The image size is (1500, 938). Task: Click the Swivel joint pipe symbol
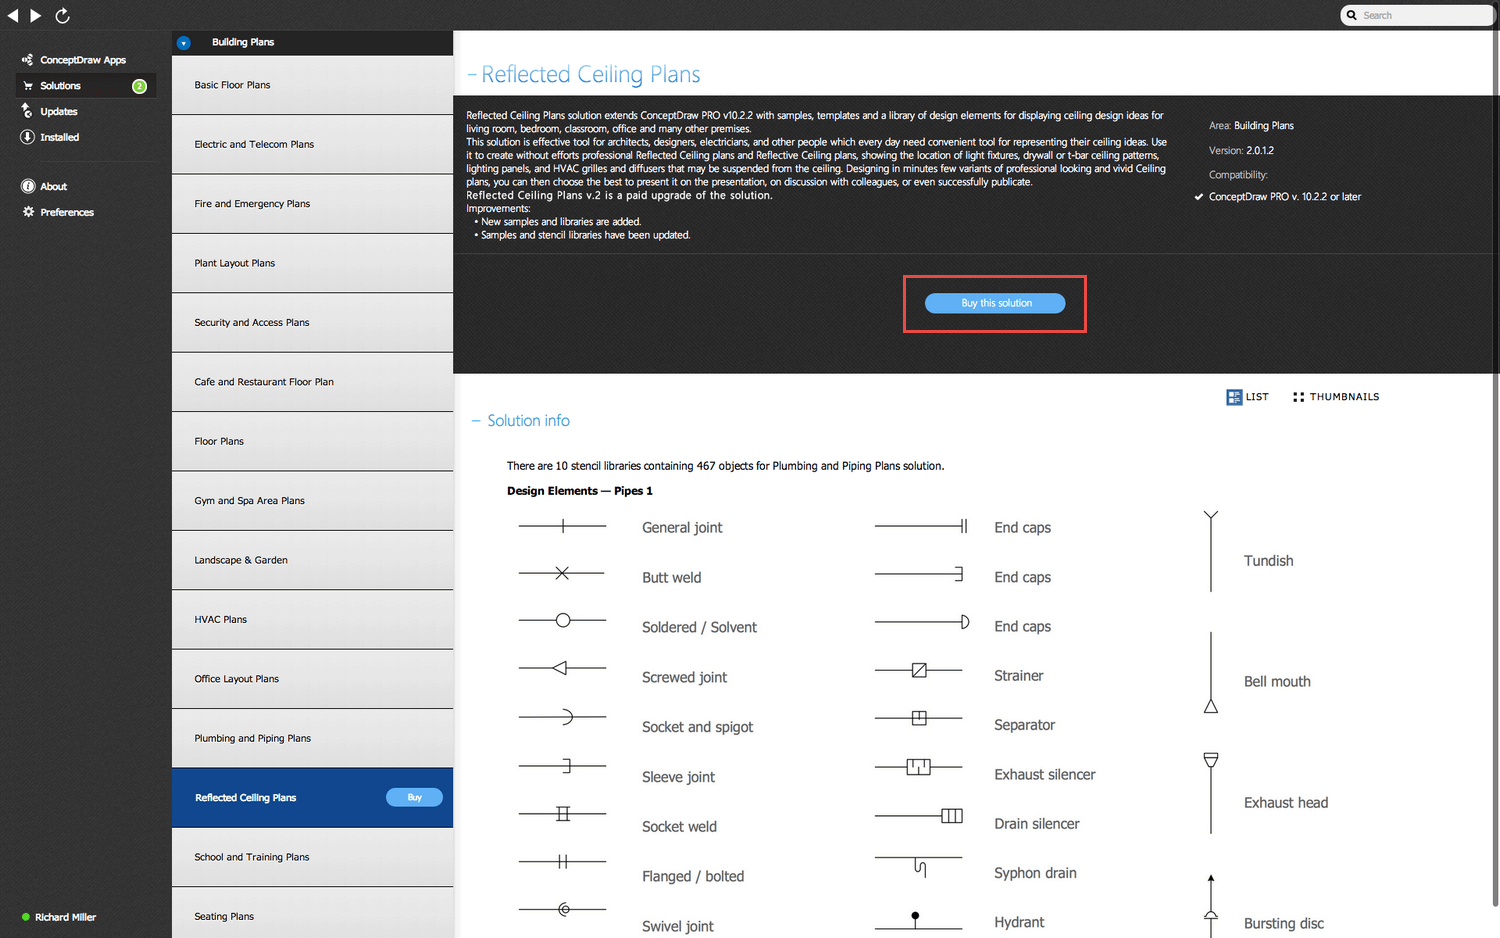(x=562, y=909)
